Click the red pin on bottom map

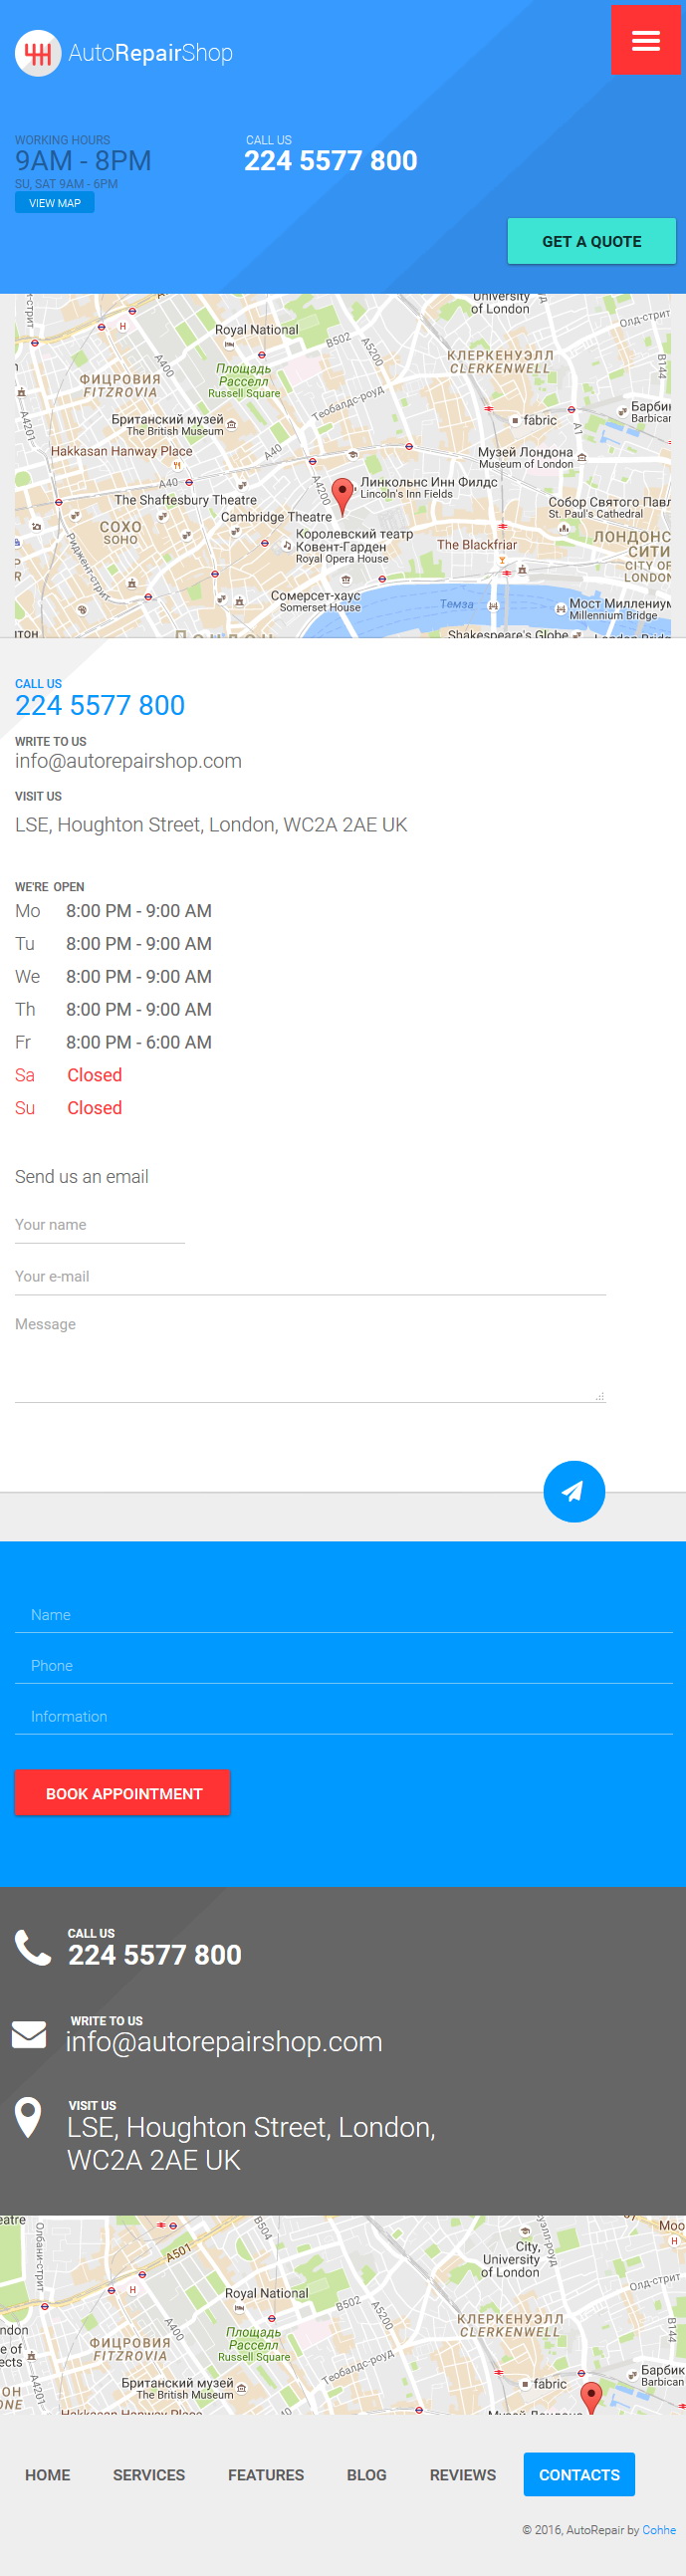tap(591, 2398)
